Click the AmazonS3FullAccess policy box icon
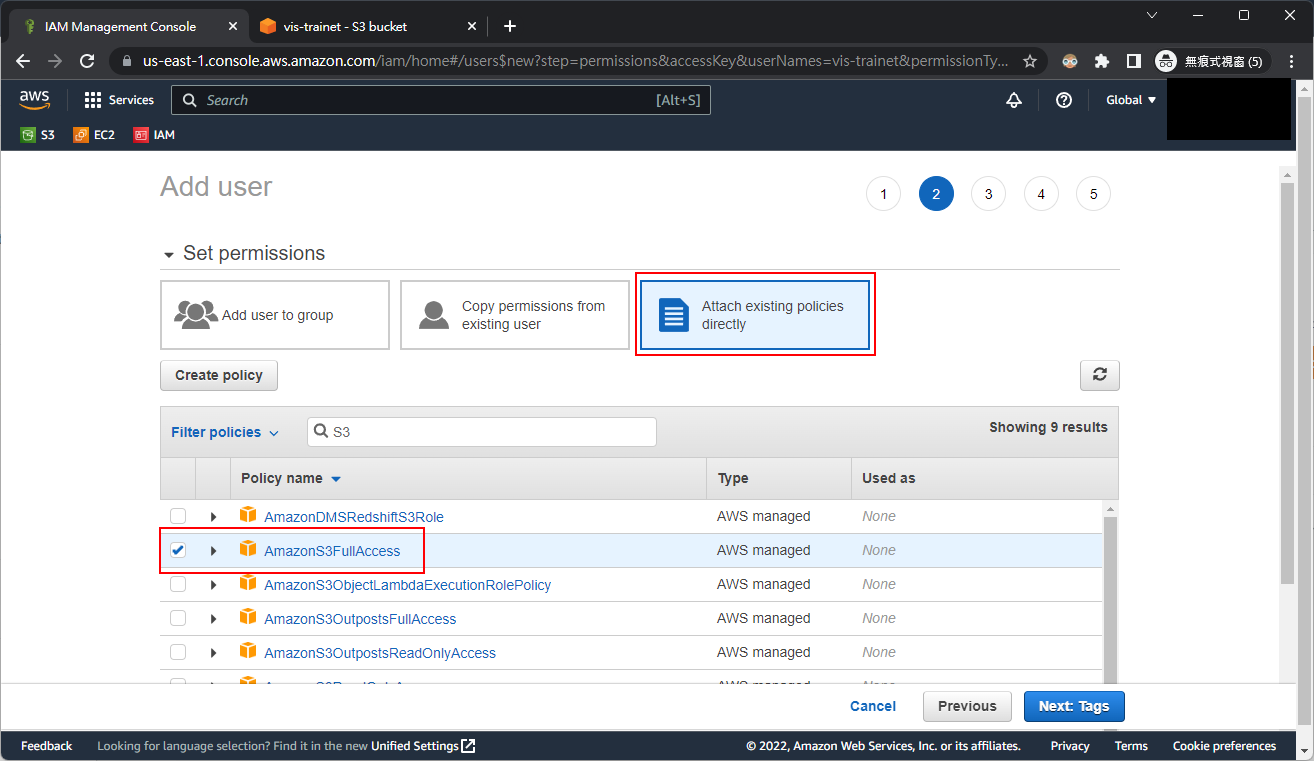 (x=248, y=549)
